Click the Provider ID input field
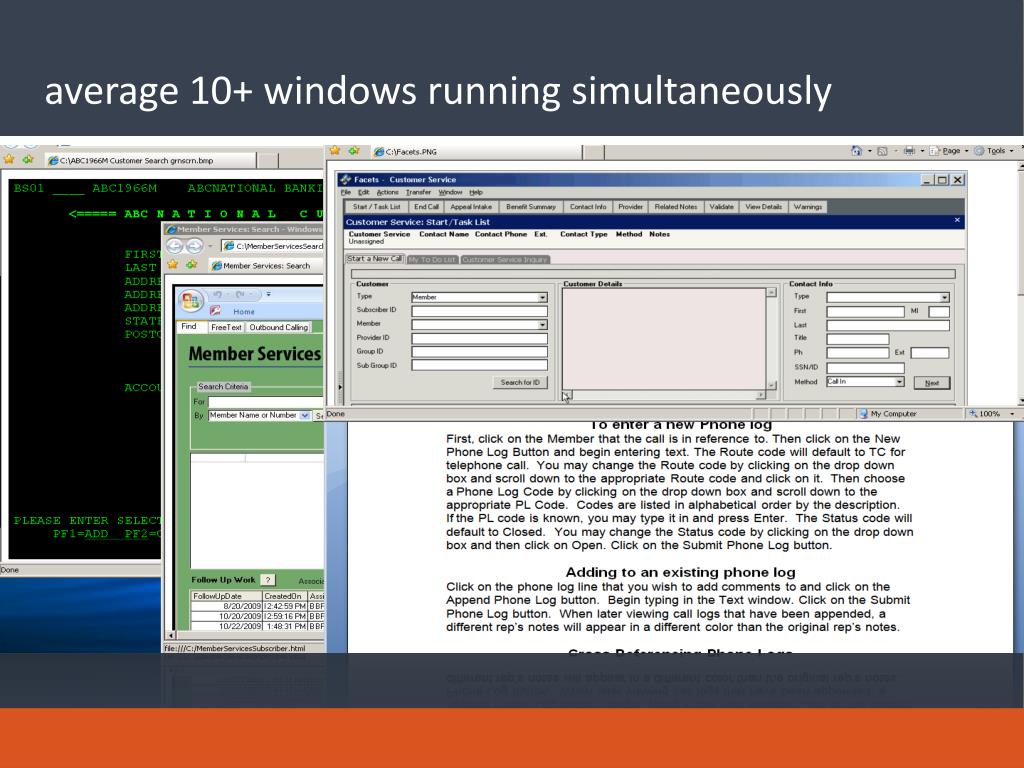The width and height of the screenshot is (1024, 768). 479,338
